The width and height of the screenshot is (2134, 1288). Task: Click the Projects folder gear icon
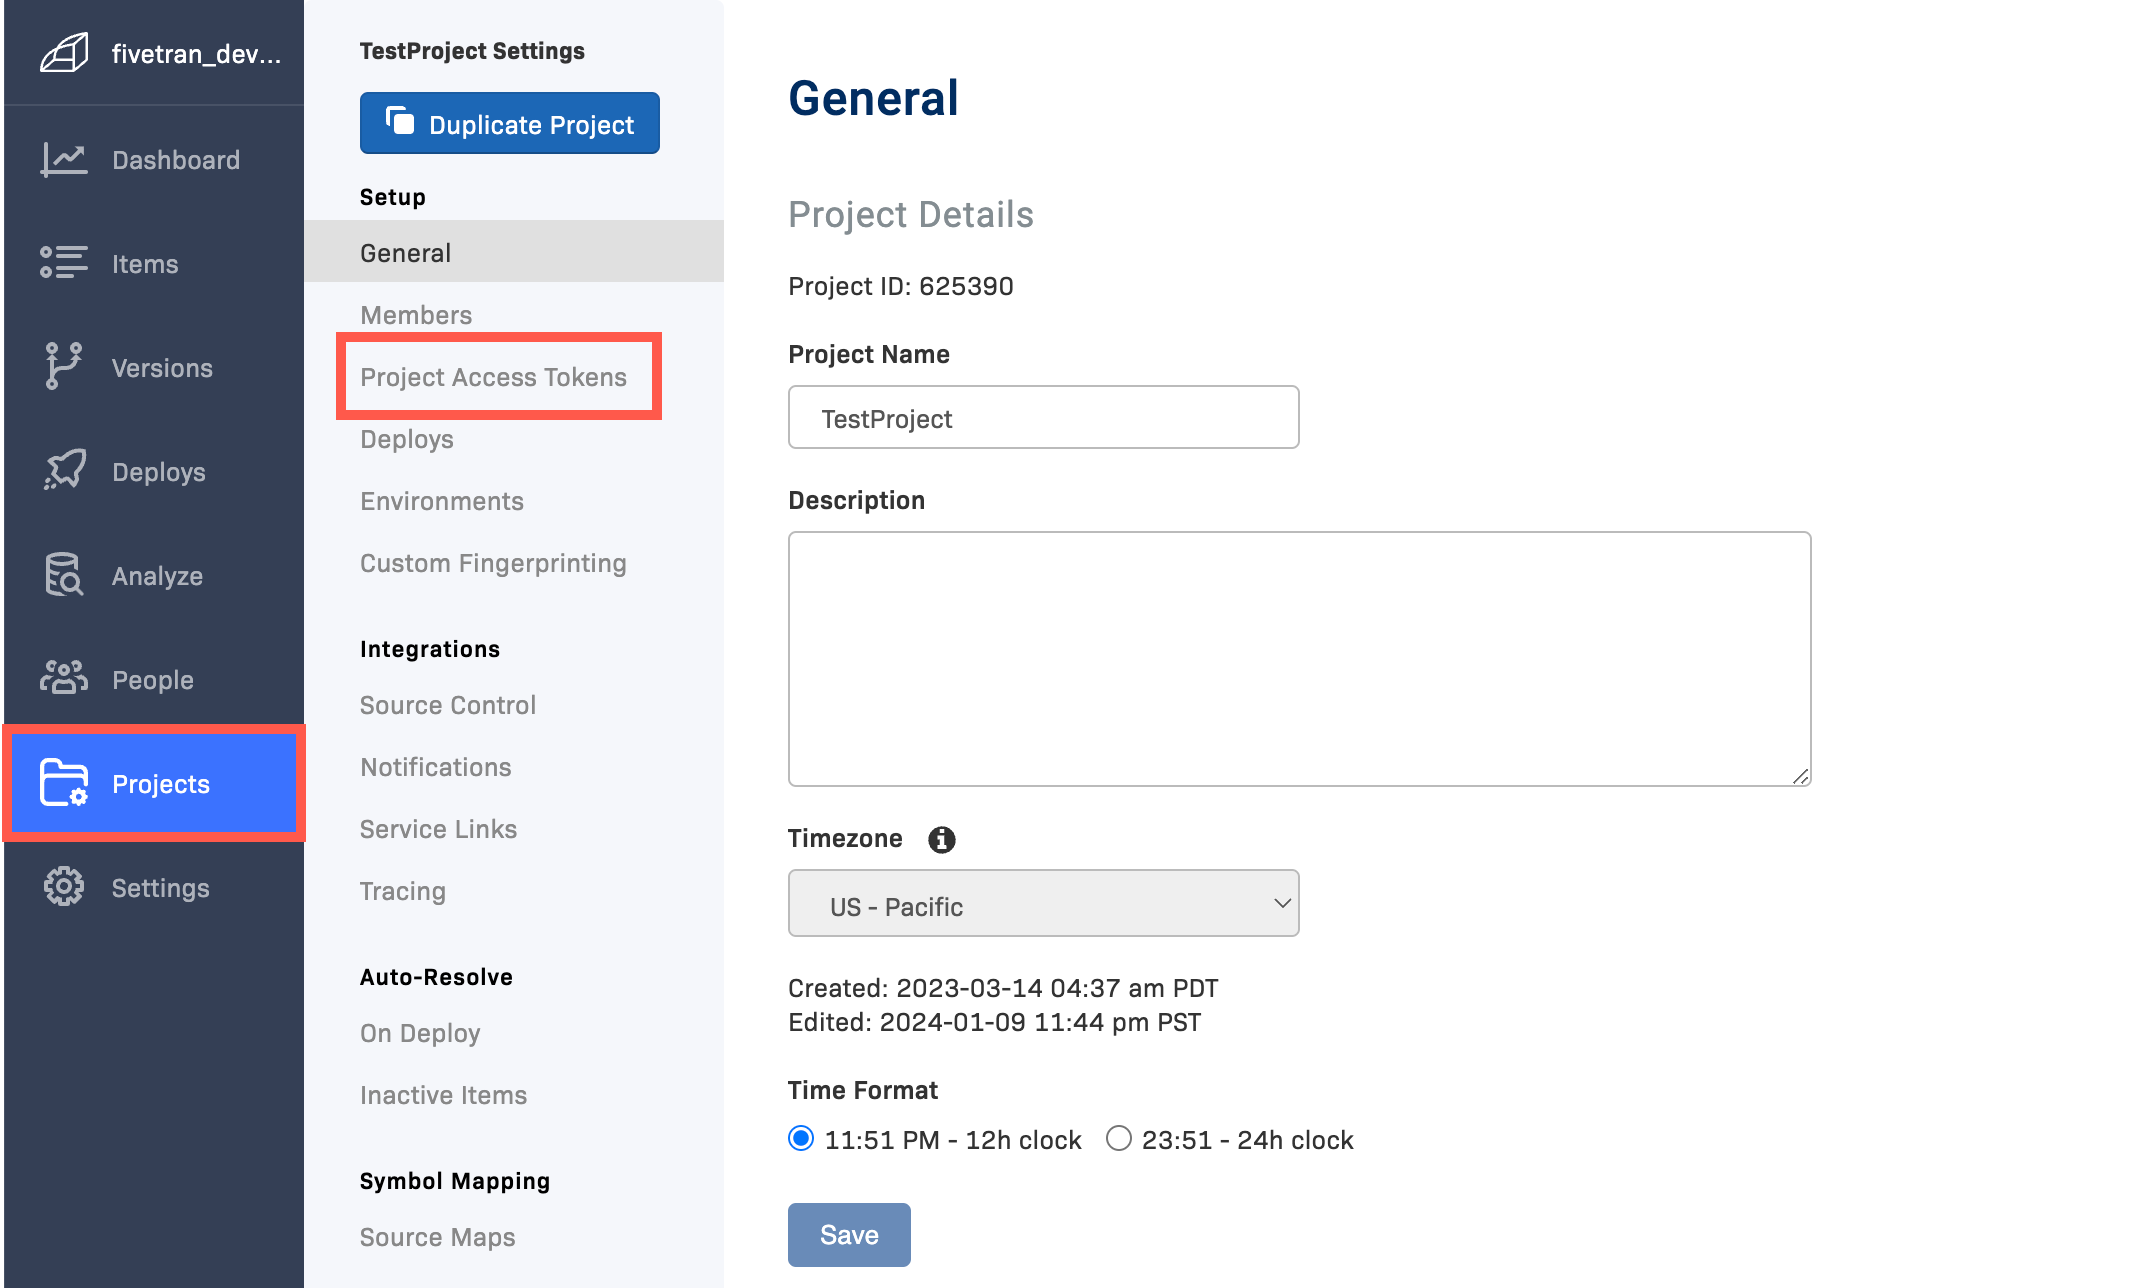point(64,782)
